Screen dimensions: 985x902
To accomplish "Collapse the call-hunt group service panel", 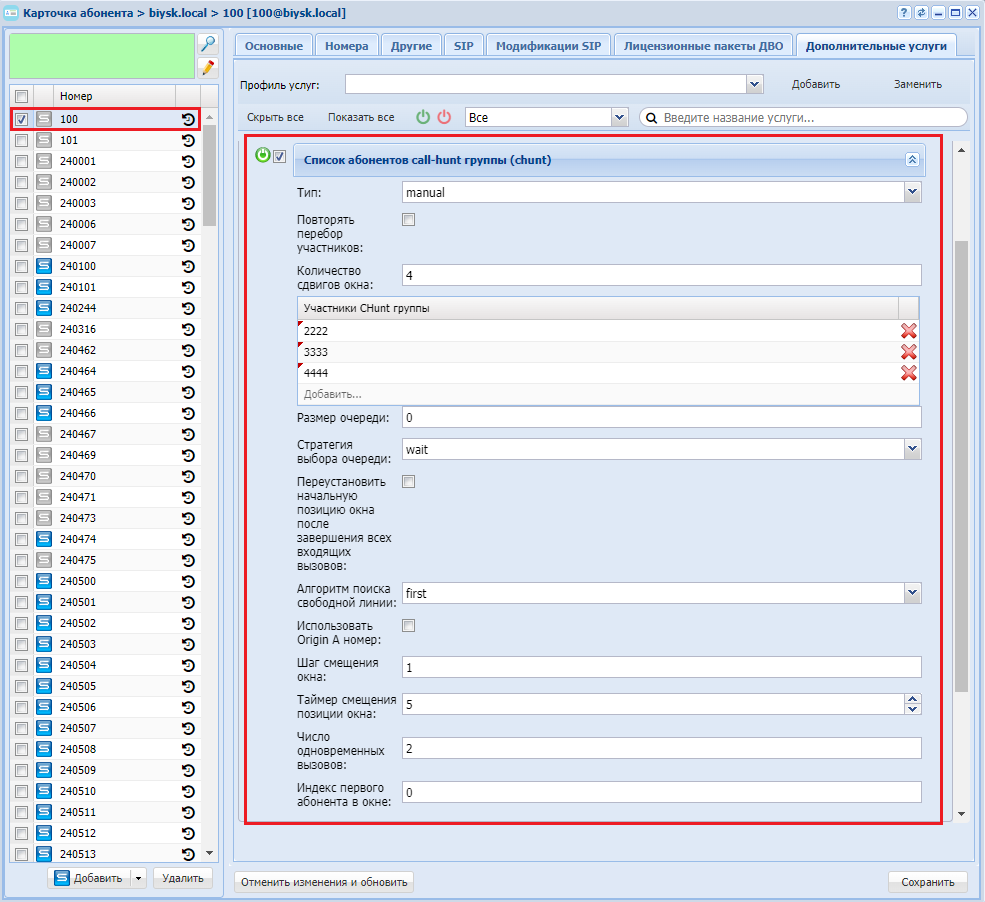I will pyautogui.click(x=911, y=160).
